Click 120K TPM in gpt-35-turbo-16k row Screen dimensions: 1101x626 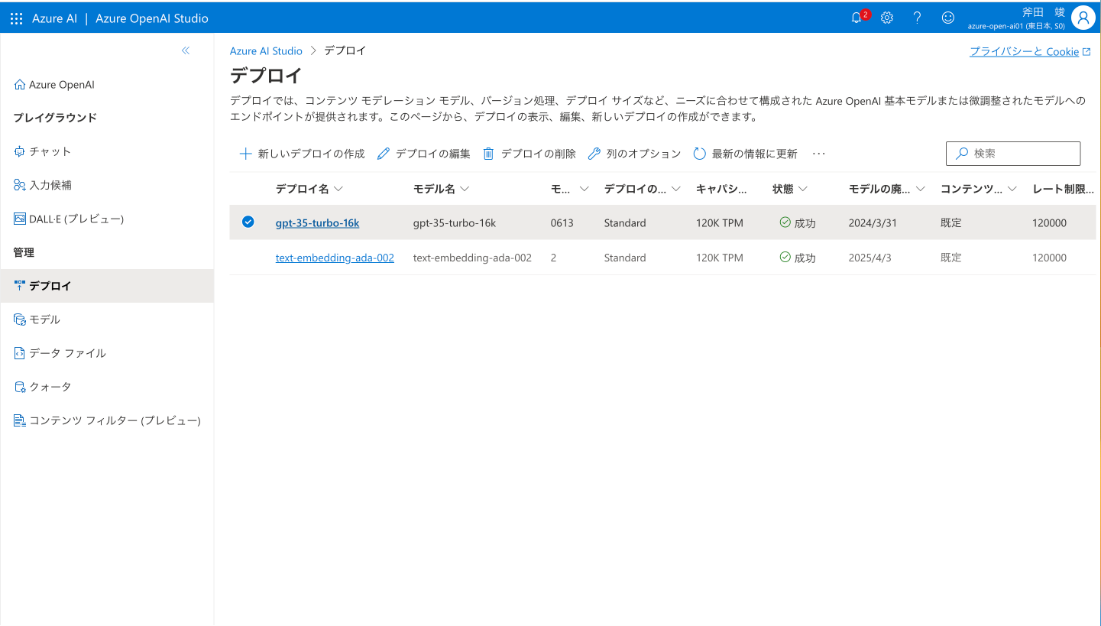click(x=720, y=223)
